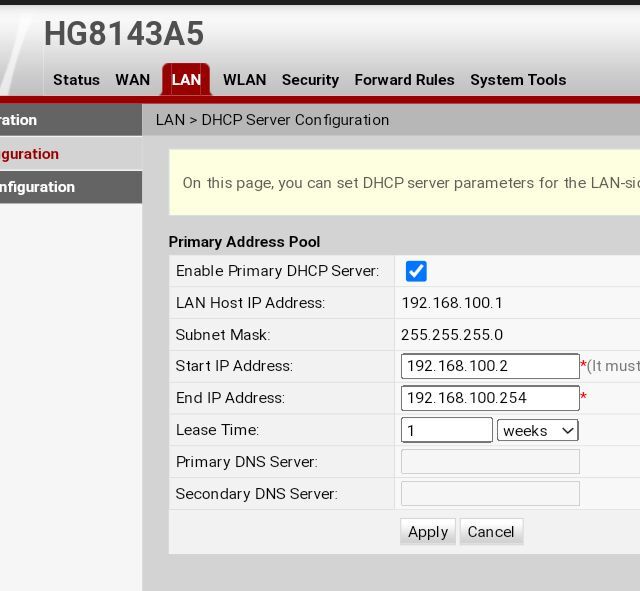This screenshot has width=640, height=591.
Task: Click the LAN > DHCP Server Configuration breadcrumb
Action: [272, 120]
